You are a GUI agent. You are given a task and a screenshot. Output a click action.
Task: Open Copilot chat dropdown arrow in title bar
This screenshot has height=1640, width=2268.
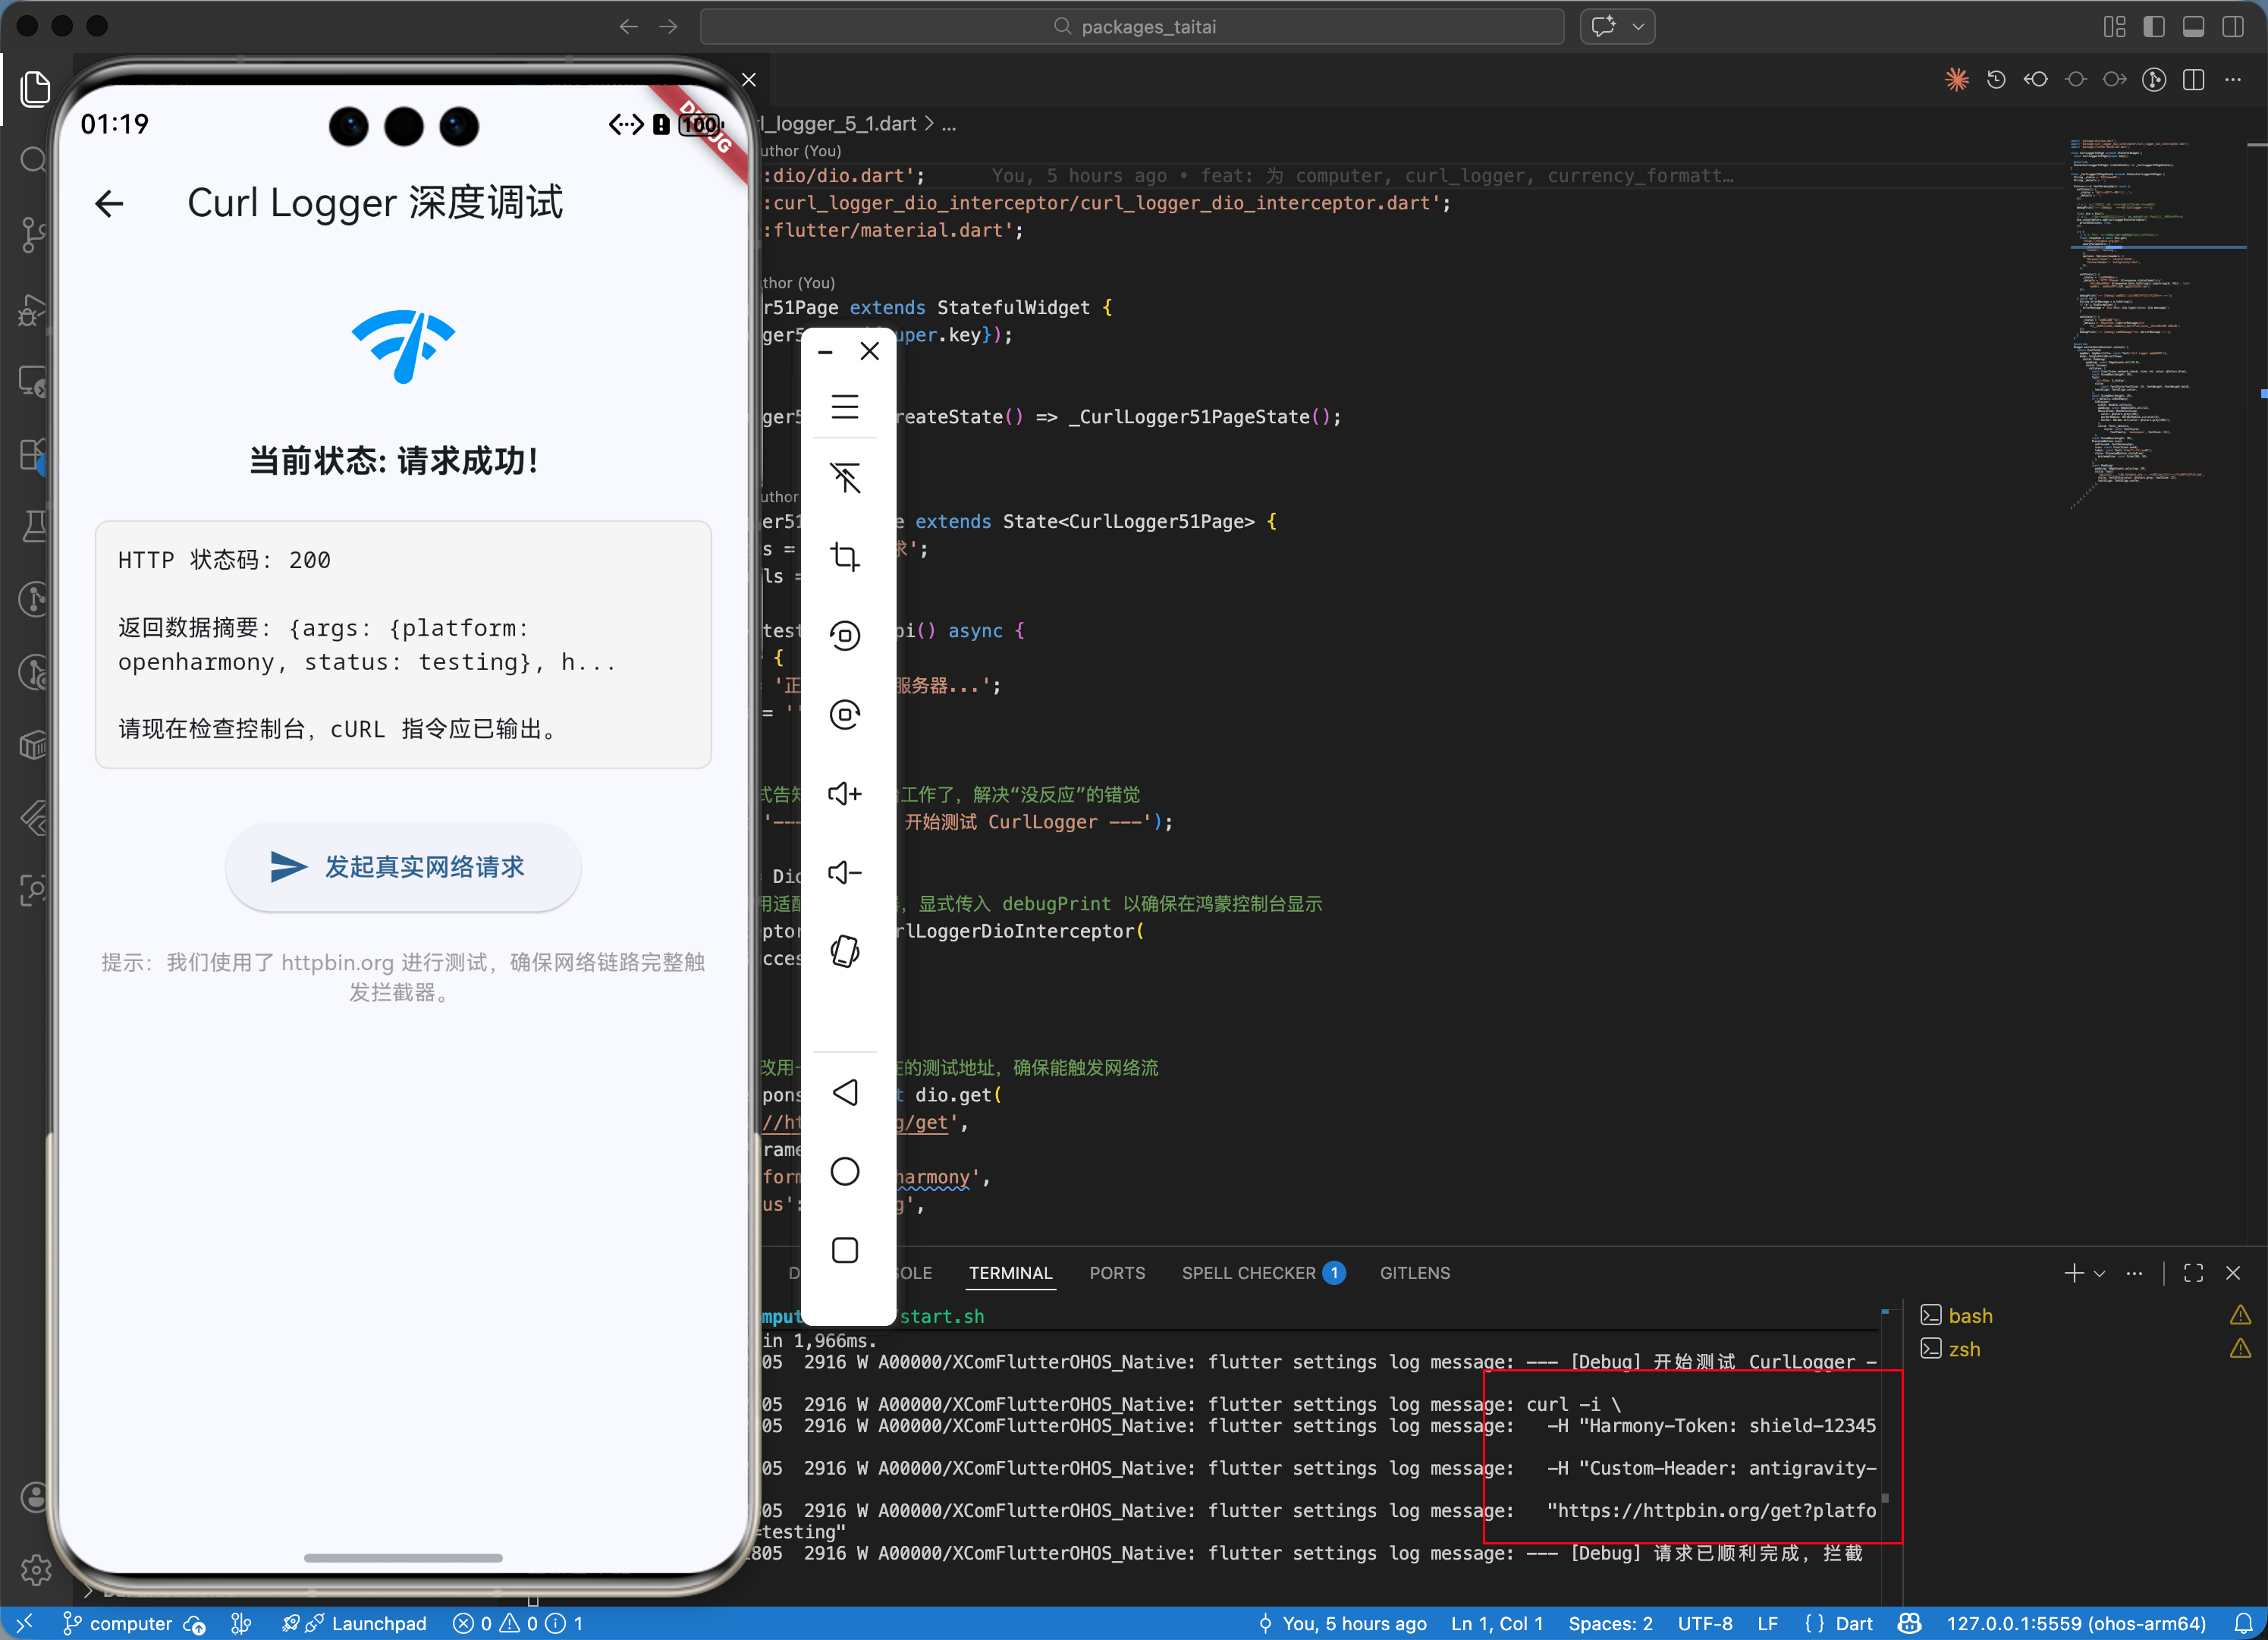tap(1638, 27)
